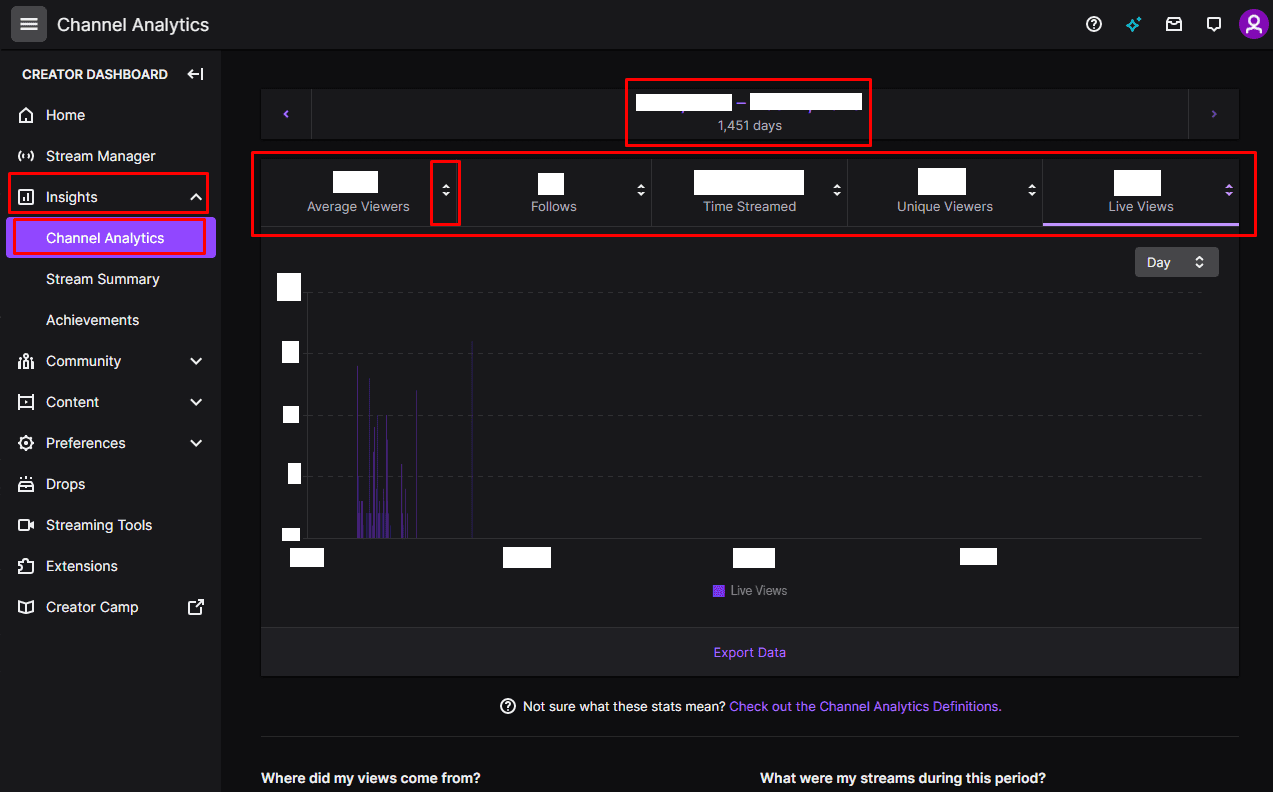
Task: Open the Live Views metric selector arrows
Action: click(x=1229, y=190)
